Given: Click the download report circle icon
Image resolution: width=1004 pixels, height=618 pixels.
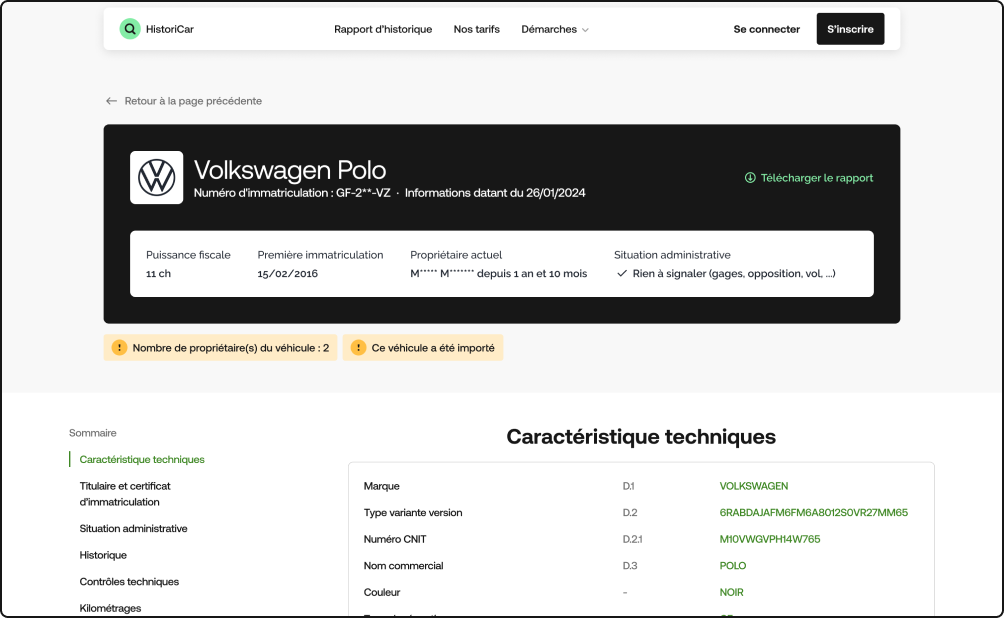Looking at the screenshot, I should [x=750, y=178].
